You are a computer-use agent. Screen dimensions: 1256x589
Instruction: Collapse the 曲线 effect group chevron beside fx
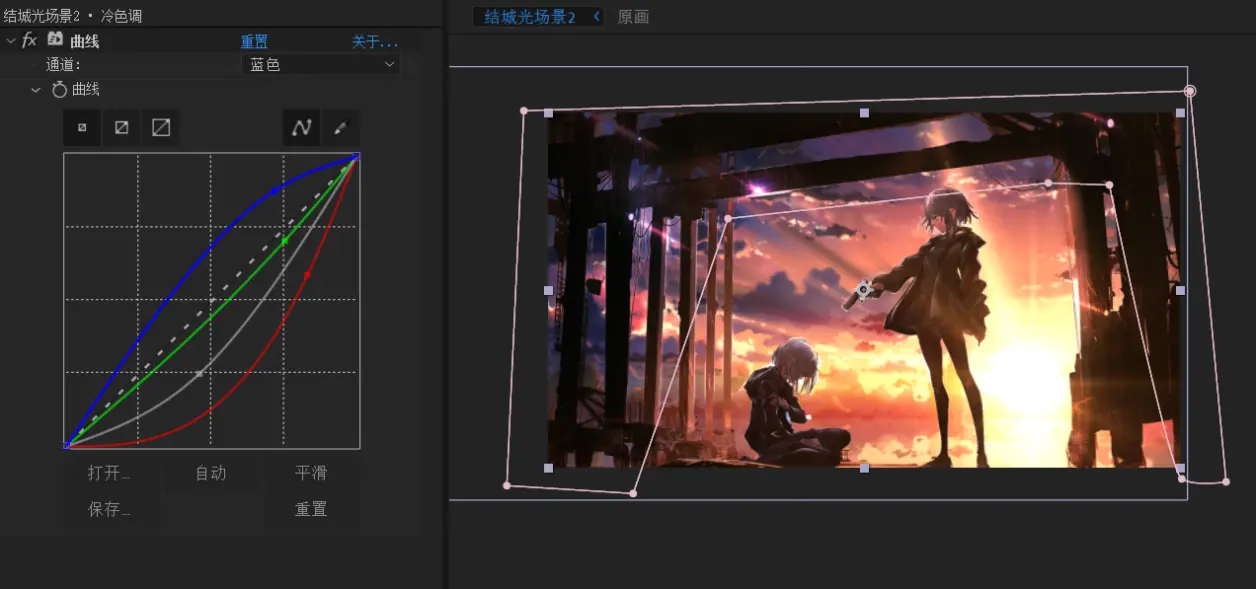(x=11, y=41)
